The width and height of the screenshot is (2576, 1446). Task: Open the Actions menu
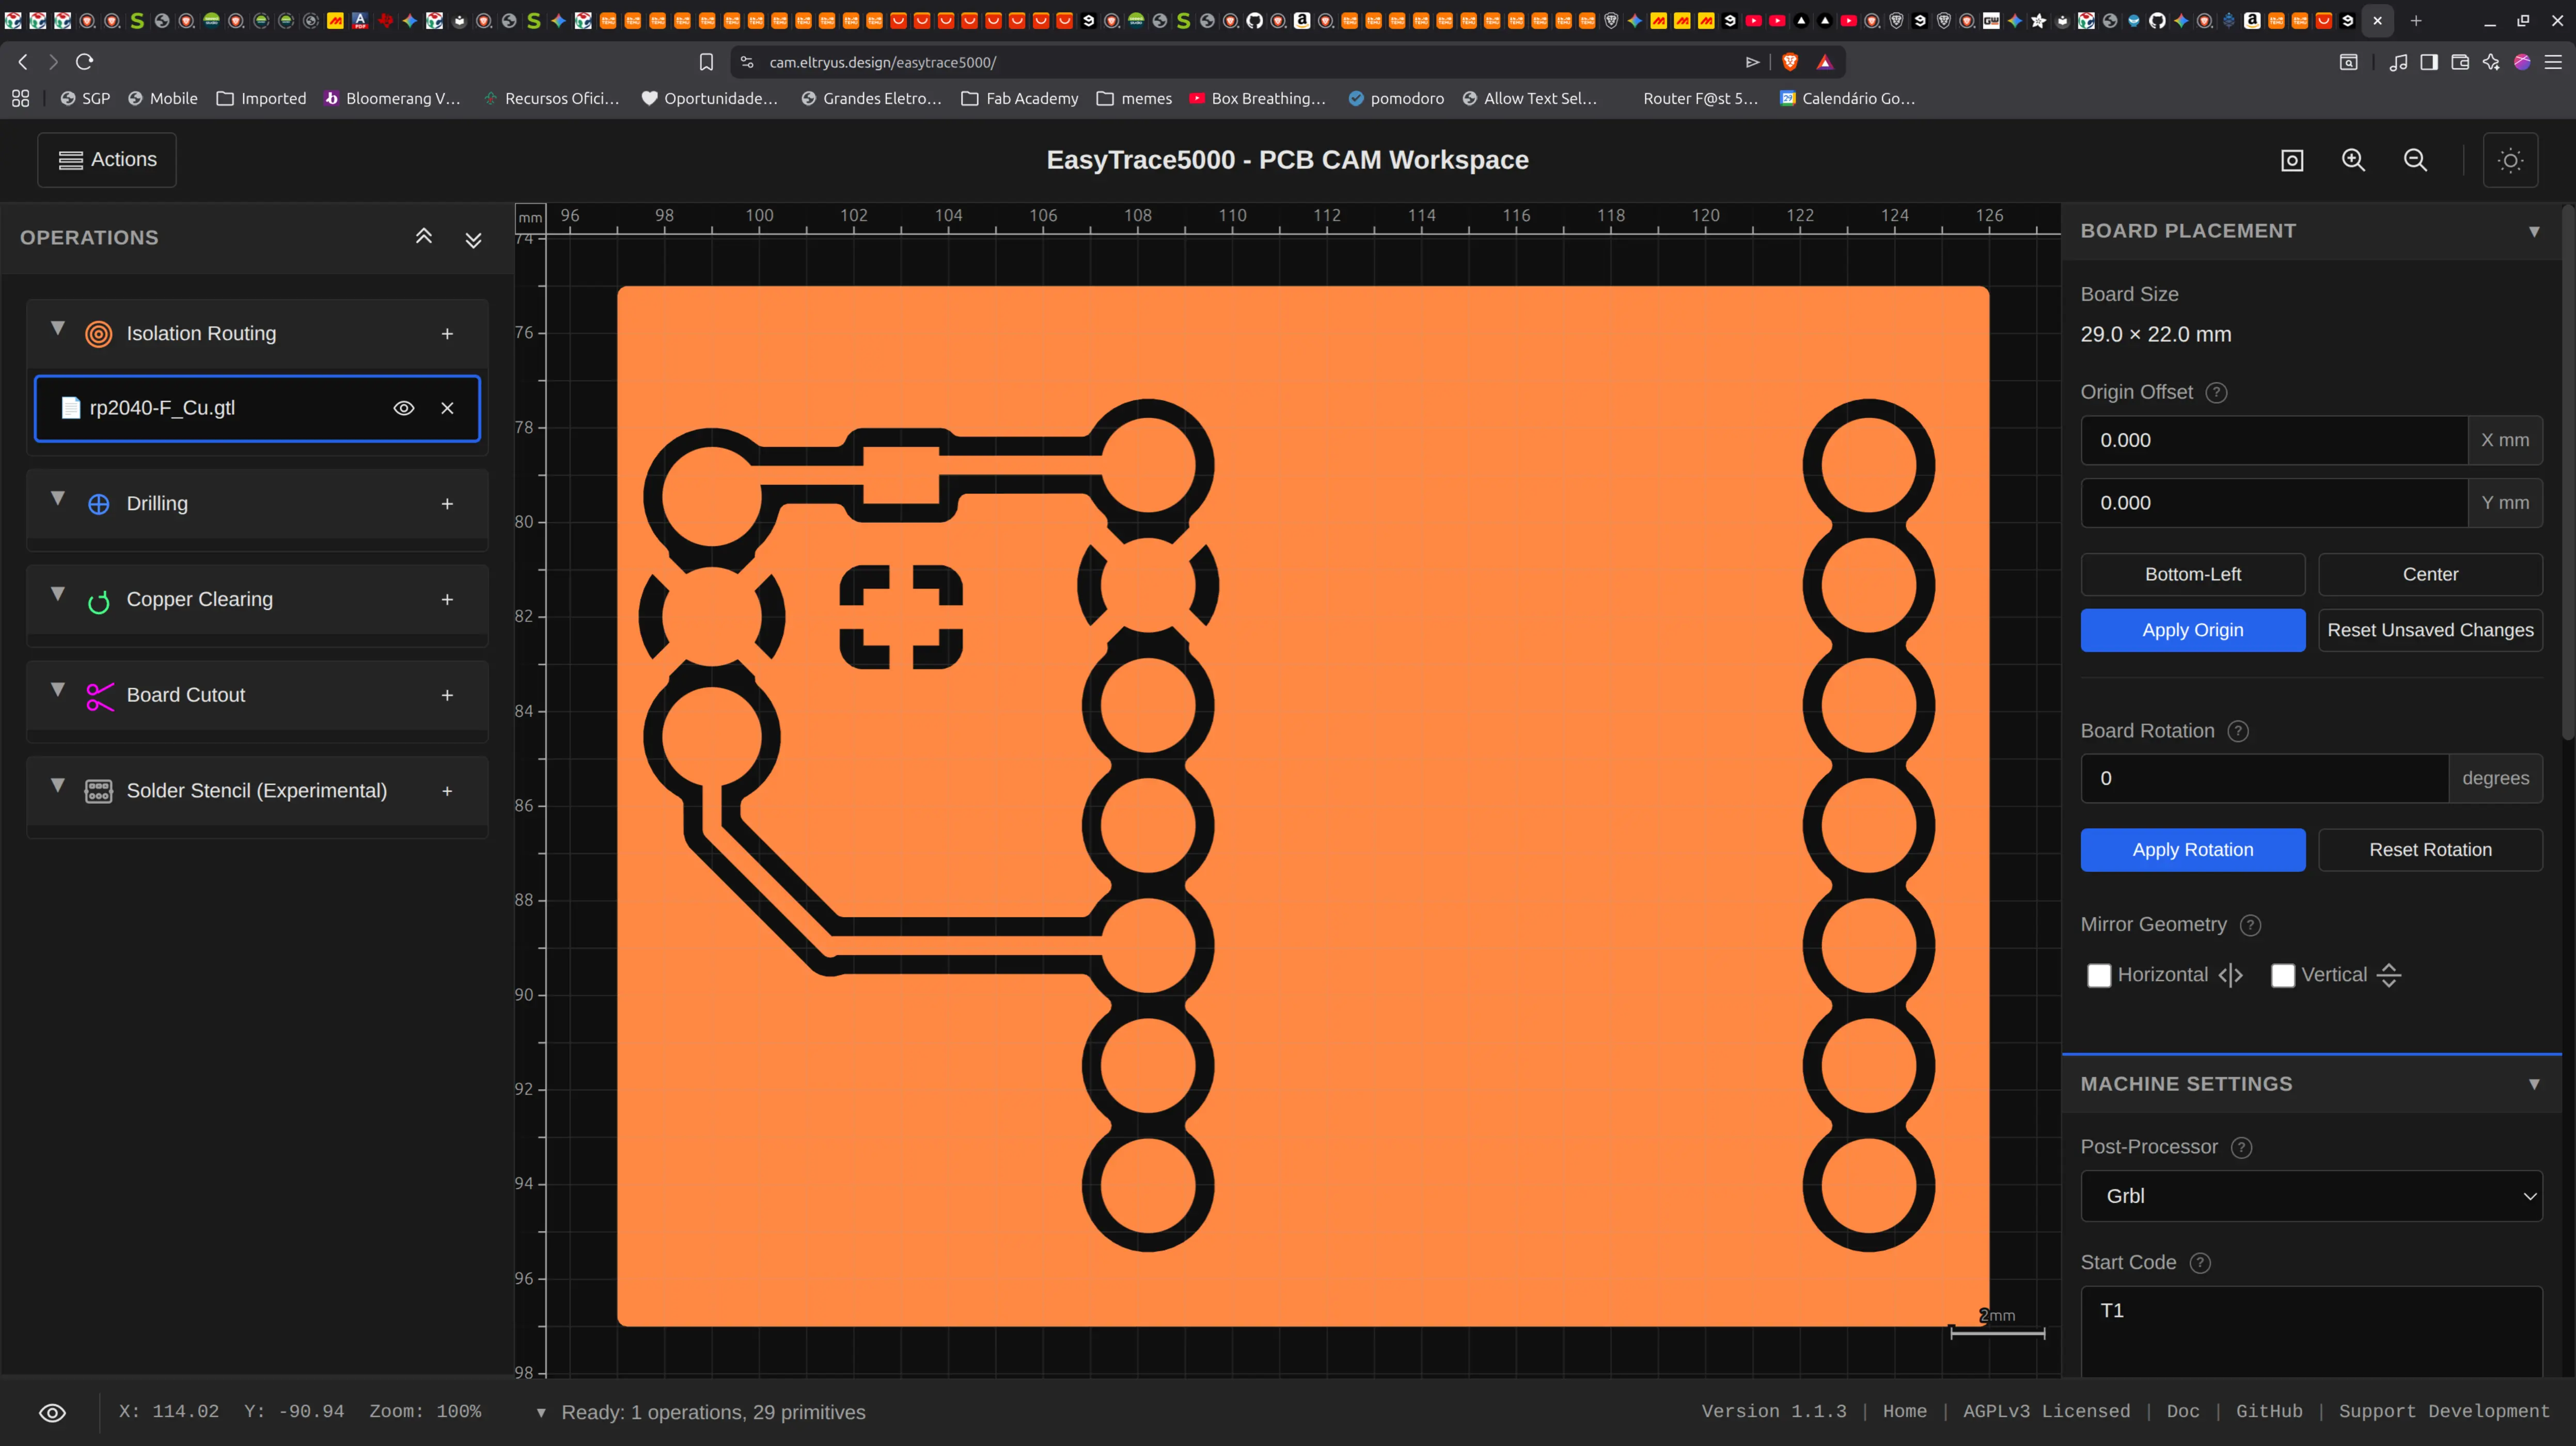(x=107, y=160)
